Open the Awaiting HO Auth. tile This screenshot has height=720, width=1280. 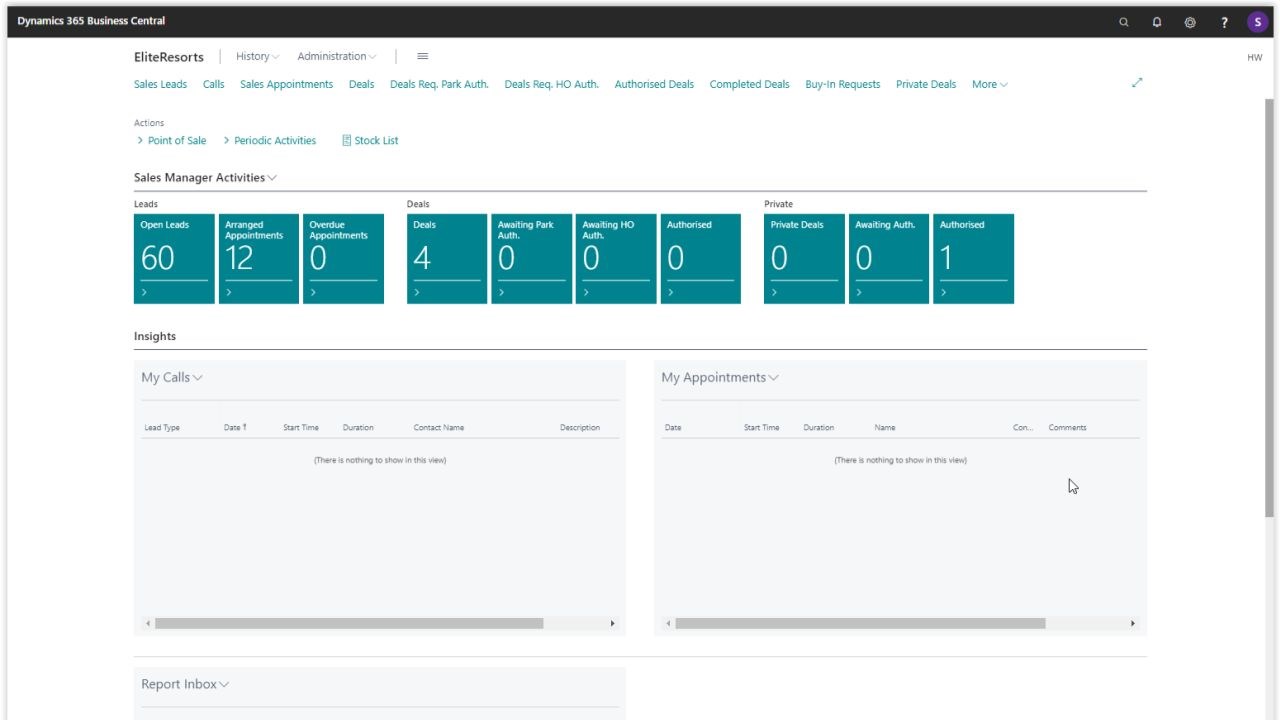(x=616, y=259)
